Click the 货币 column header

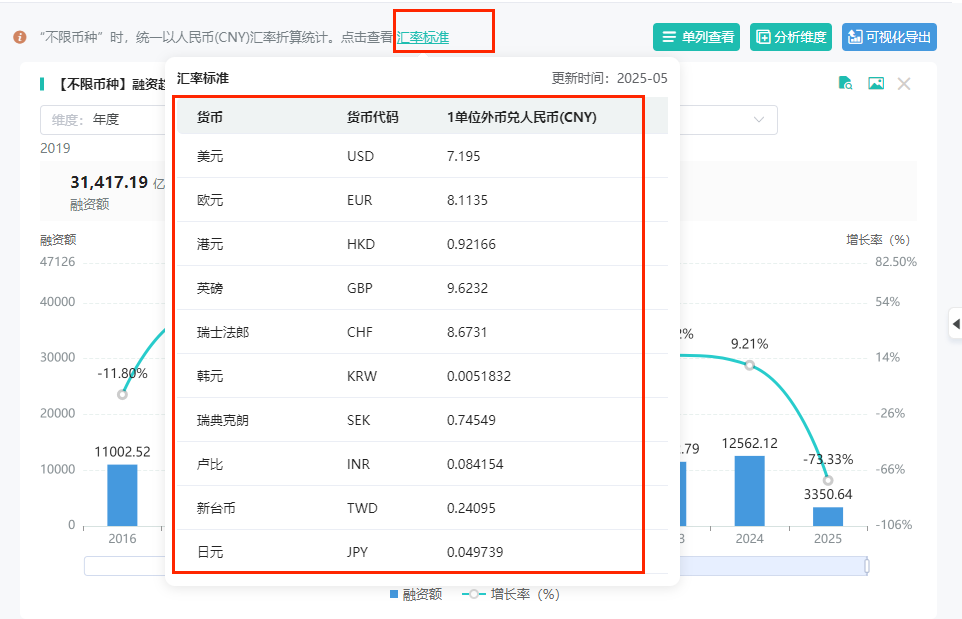point(210,117)
